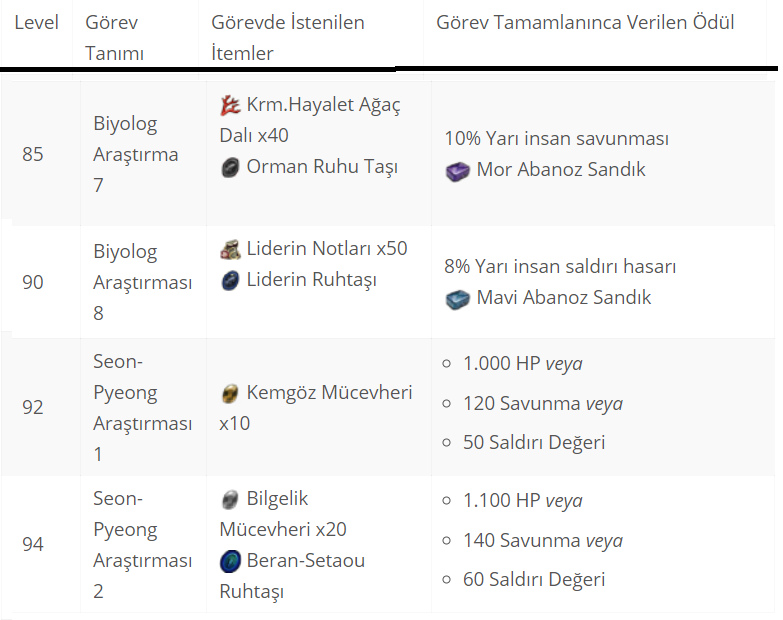Screen dimensions: 783x620
Task: Open the Mor Abanoz Sandık link text
Action: (561, 169)
